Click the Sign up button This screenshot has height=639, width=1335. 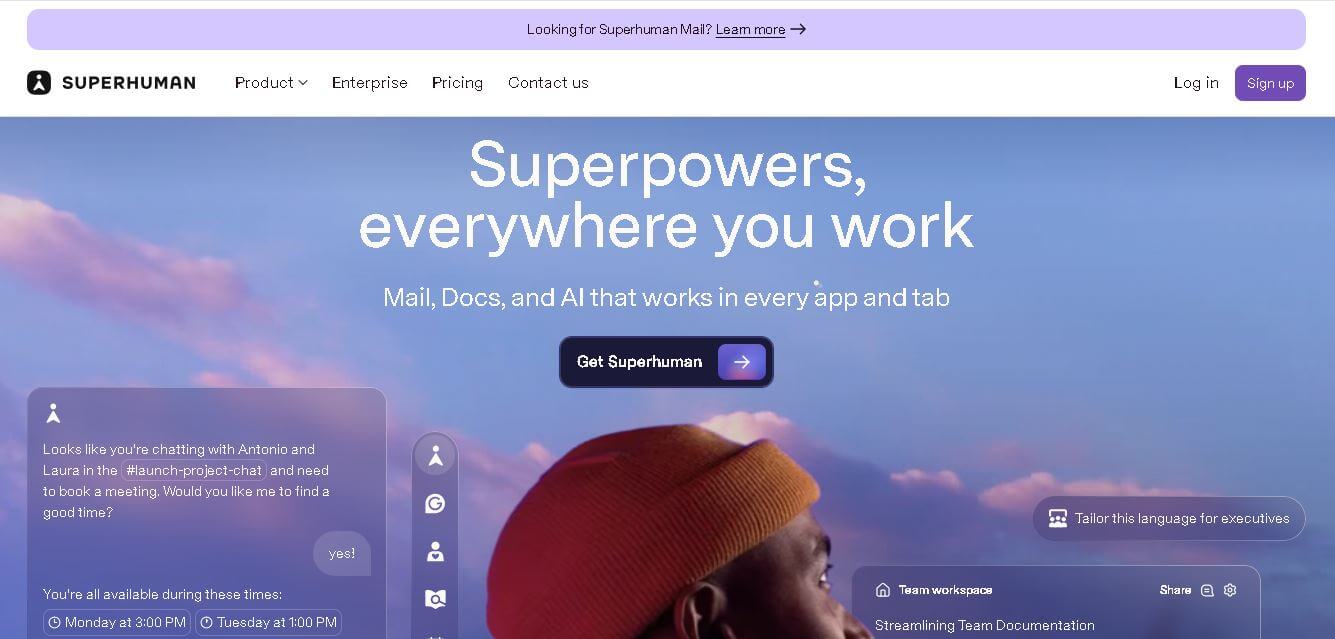(1270, 83)
